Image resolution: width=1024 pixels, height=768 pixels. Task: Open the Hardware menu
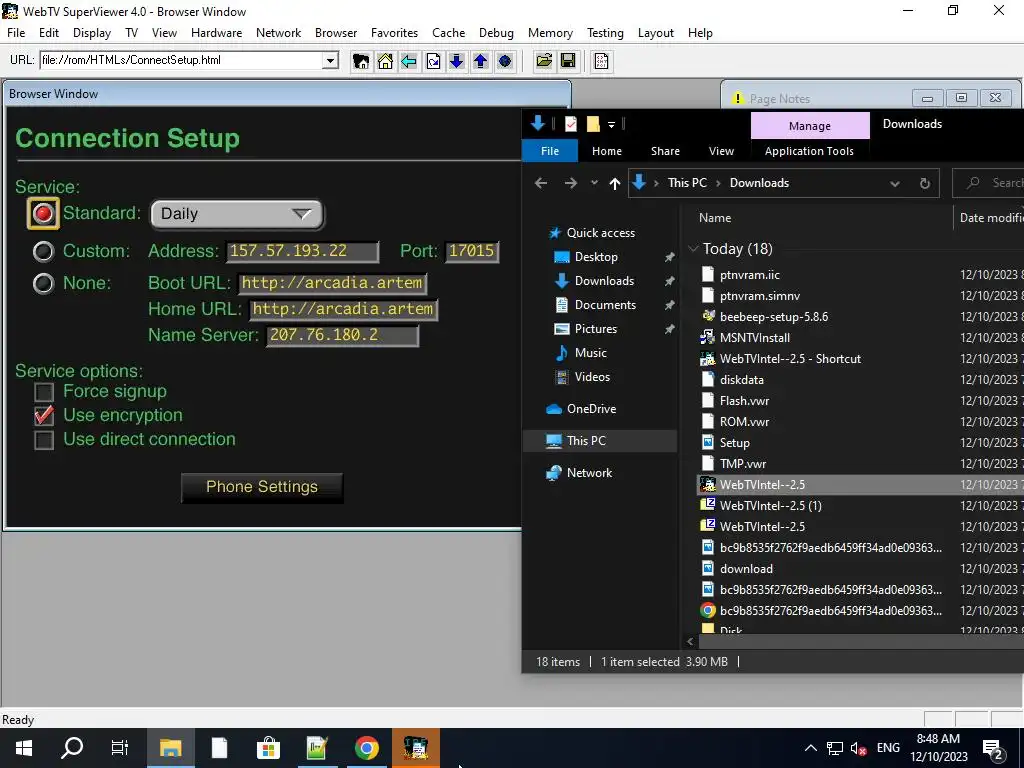216,33
